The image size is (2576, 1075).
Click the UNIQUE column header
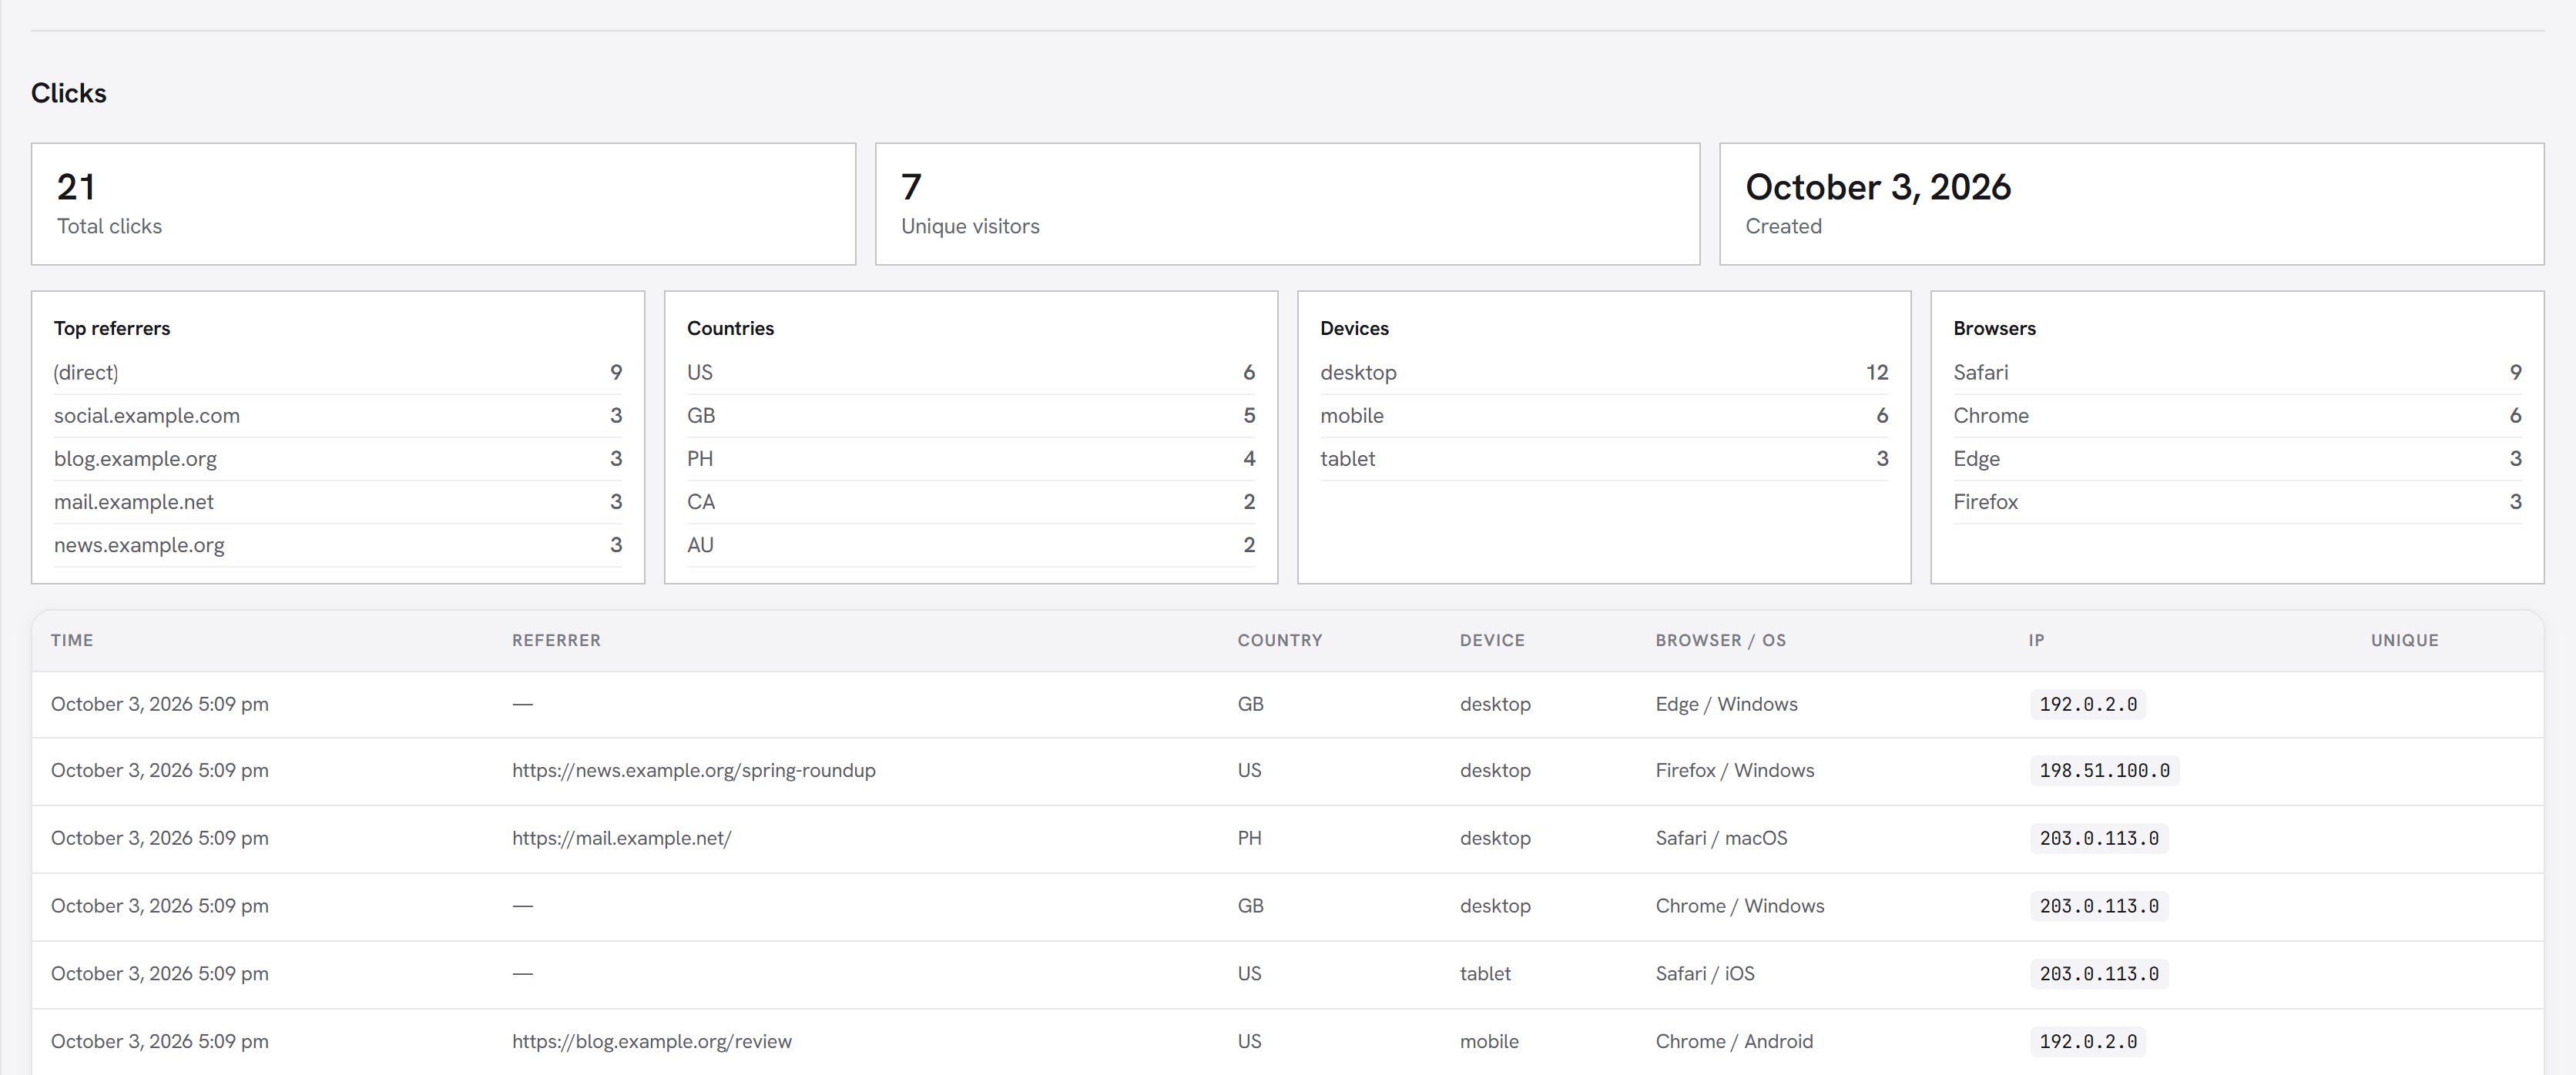coord(2404,640)
